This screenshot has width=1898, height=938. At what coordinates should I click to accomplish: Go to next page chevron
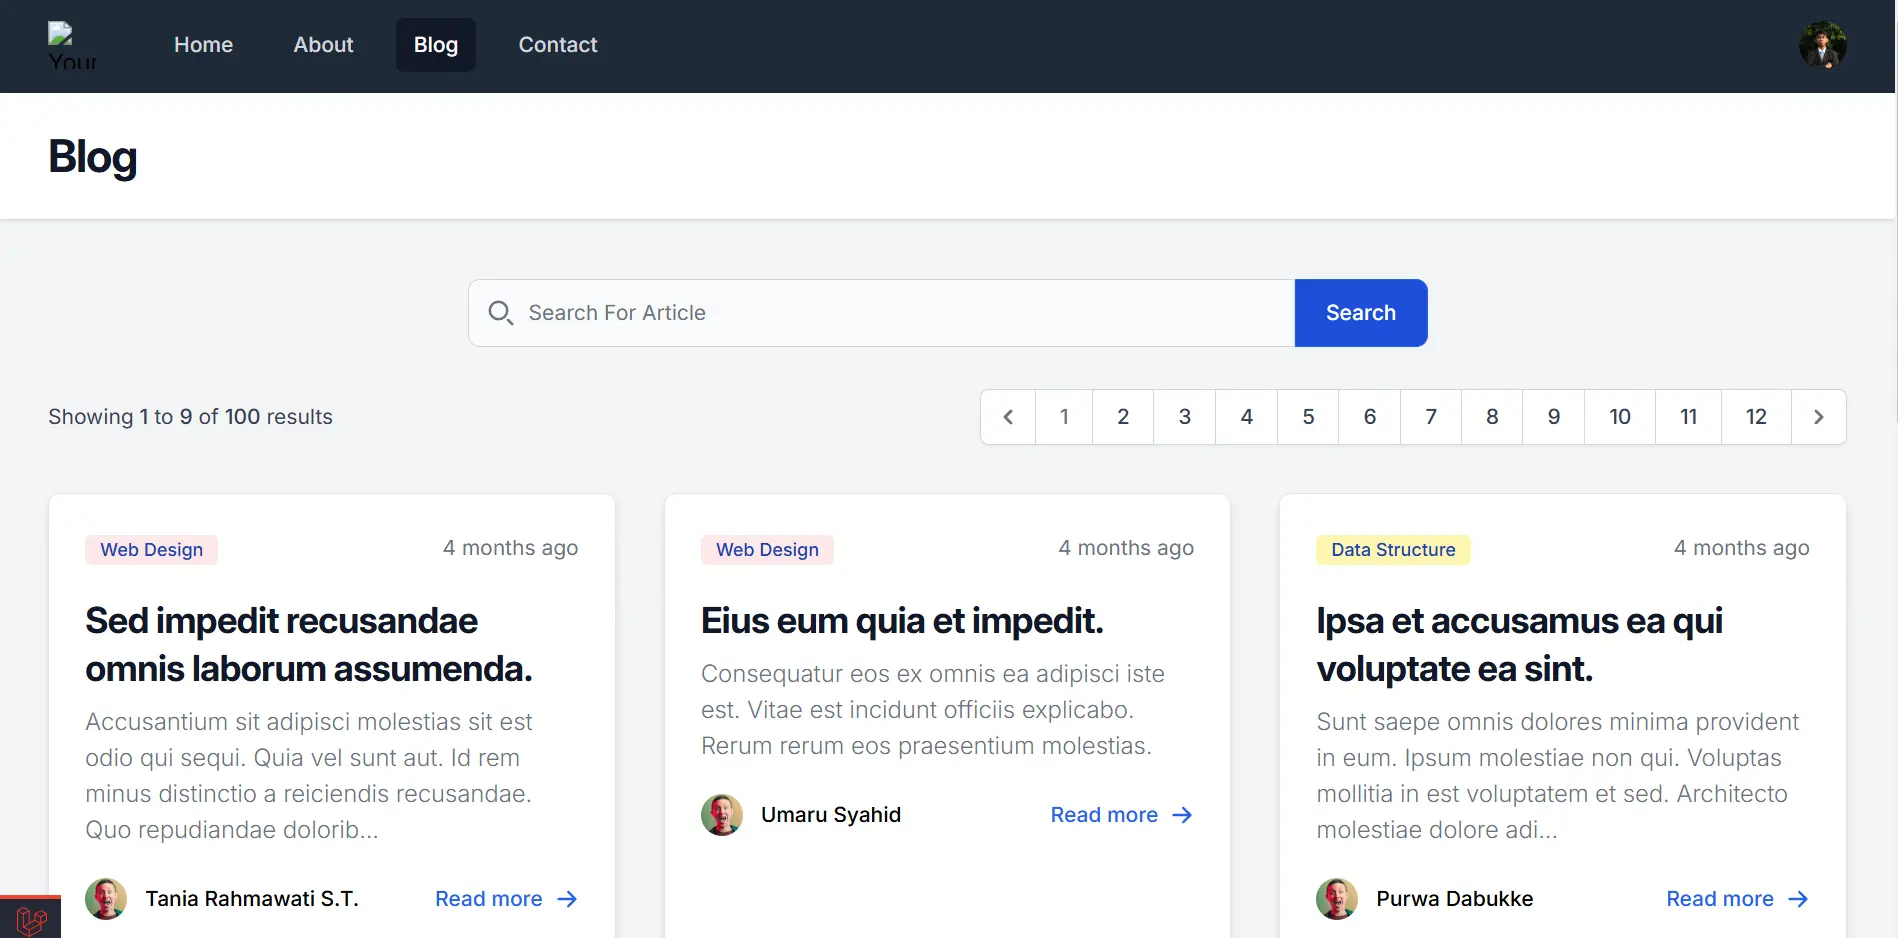(1818, 417)
